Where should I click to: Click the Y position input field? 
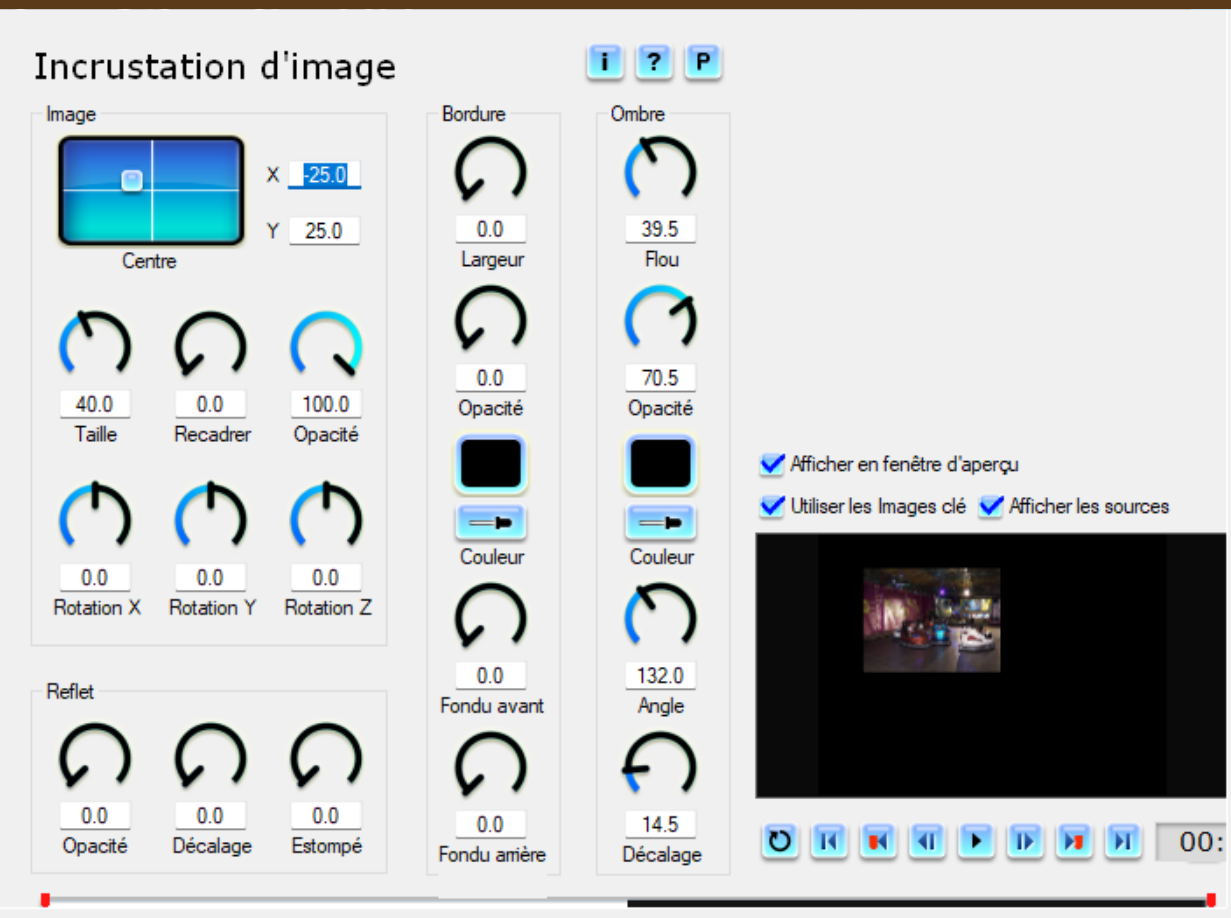pyautogui.click(x=324, y=231)
